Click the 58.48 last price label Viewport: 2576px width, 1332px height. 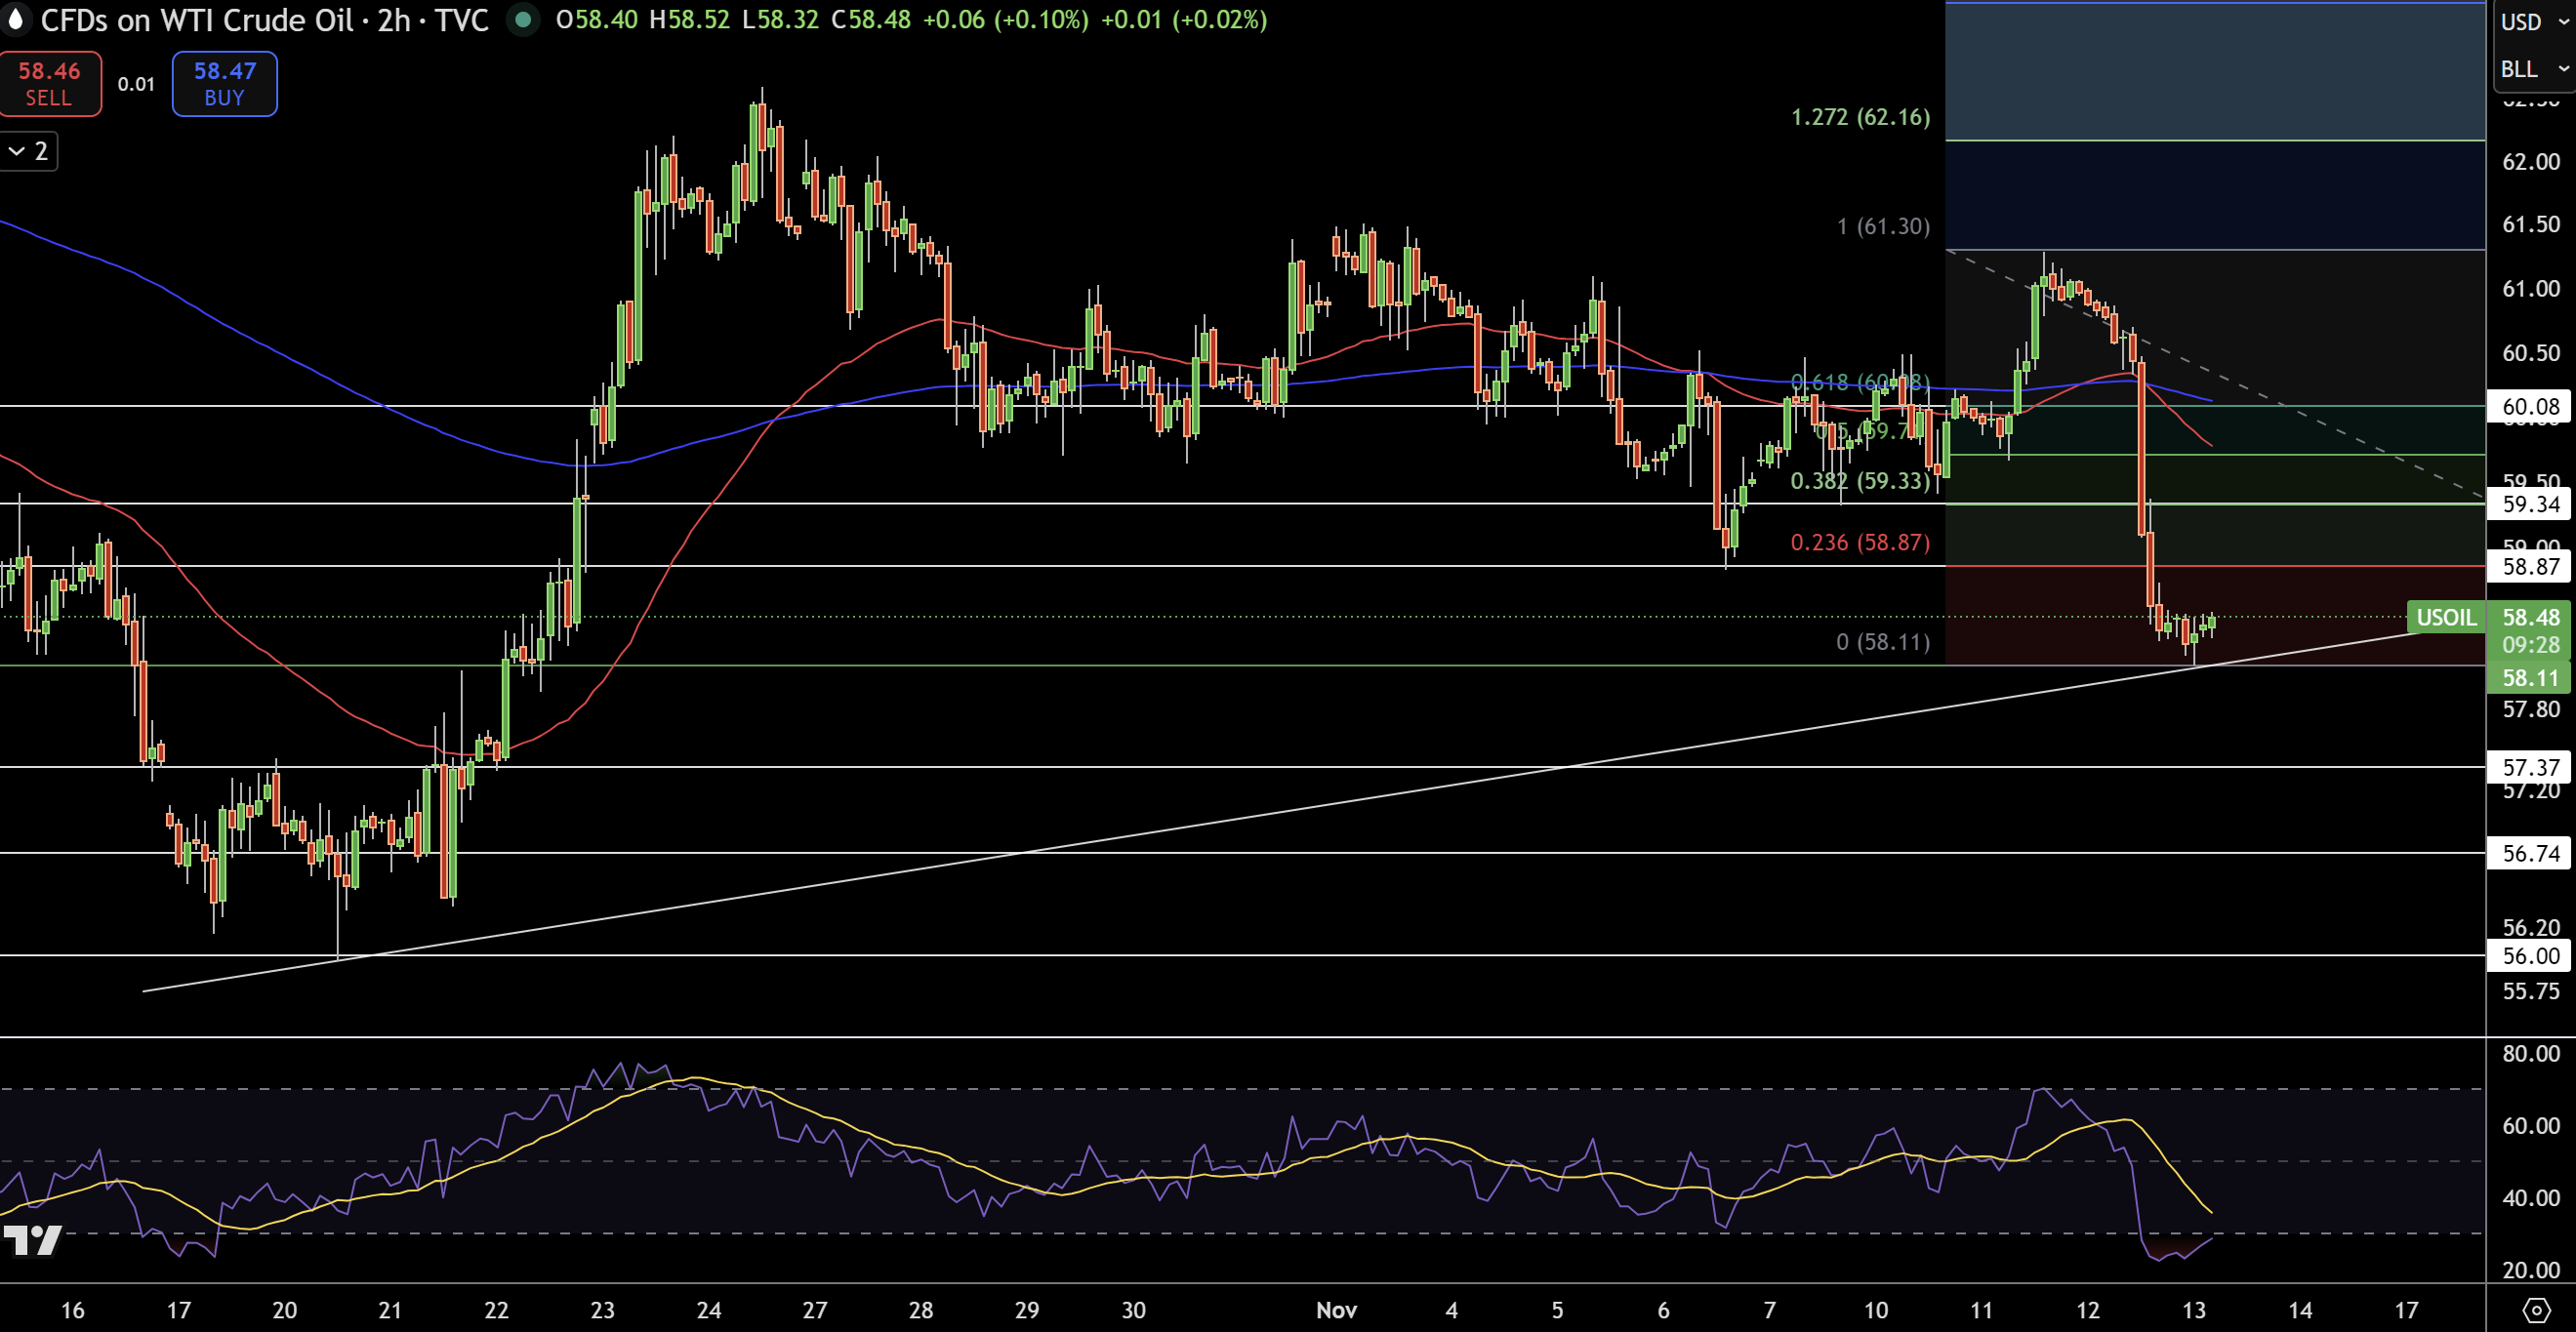(x=2531, y=617)
